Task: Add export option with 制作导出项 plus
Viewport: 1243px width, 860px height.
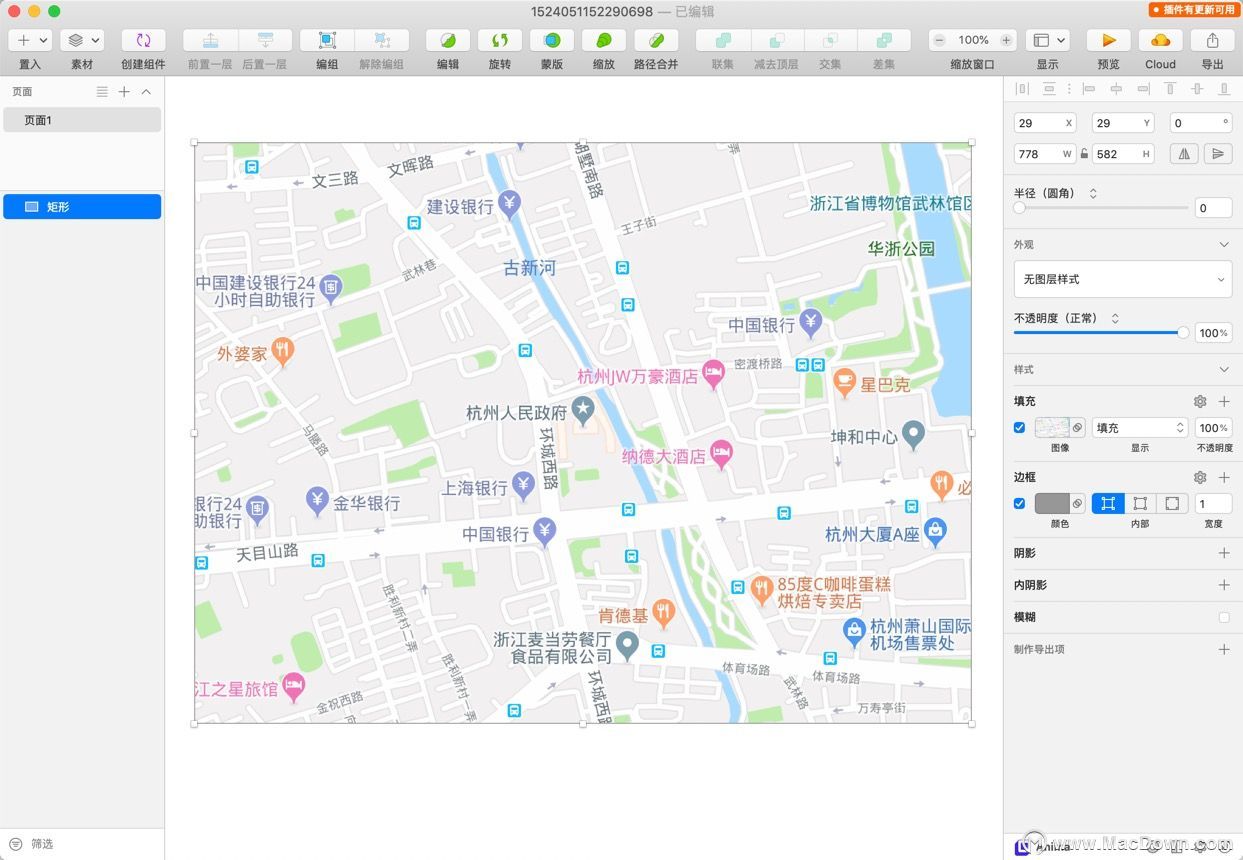Action: 1224,649
